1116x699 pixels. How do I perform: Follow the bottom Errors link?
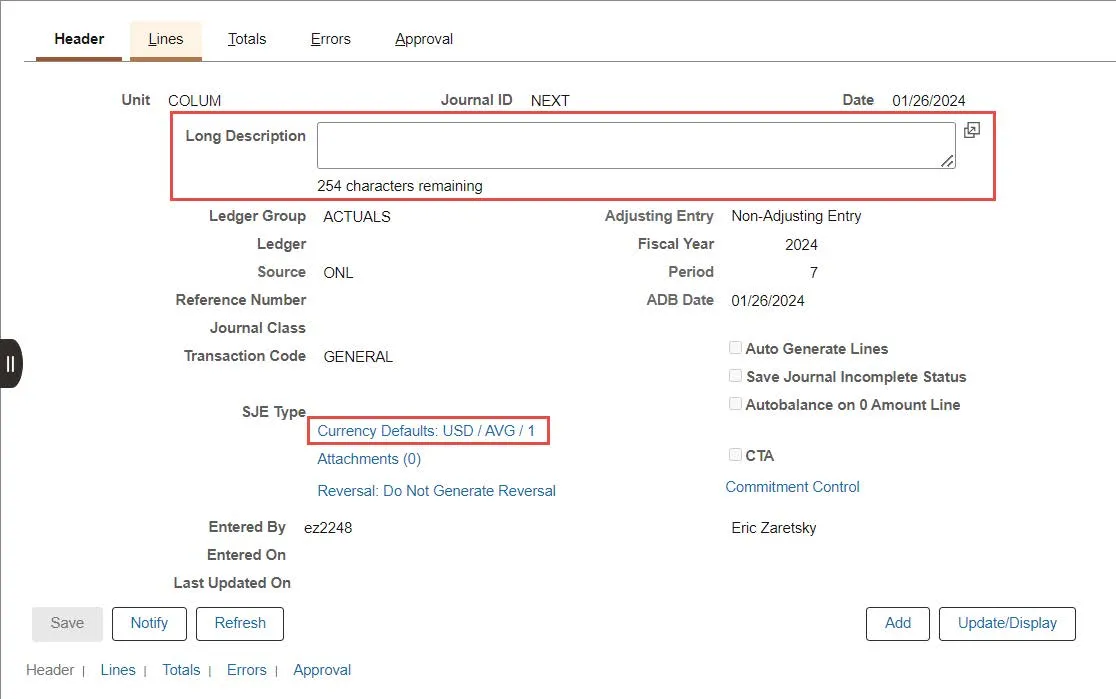[246, 670]
